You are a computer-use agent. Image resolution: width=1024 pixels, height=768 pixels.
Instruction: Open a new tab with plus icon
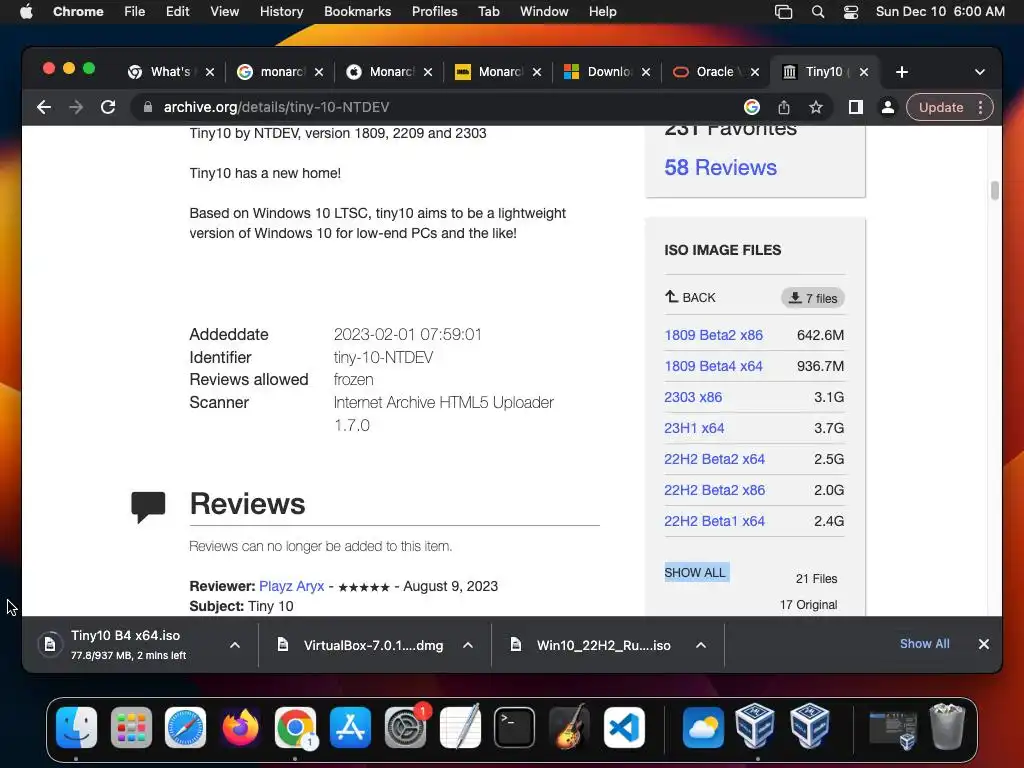902,72
